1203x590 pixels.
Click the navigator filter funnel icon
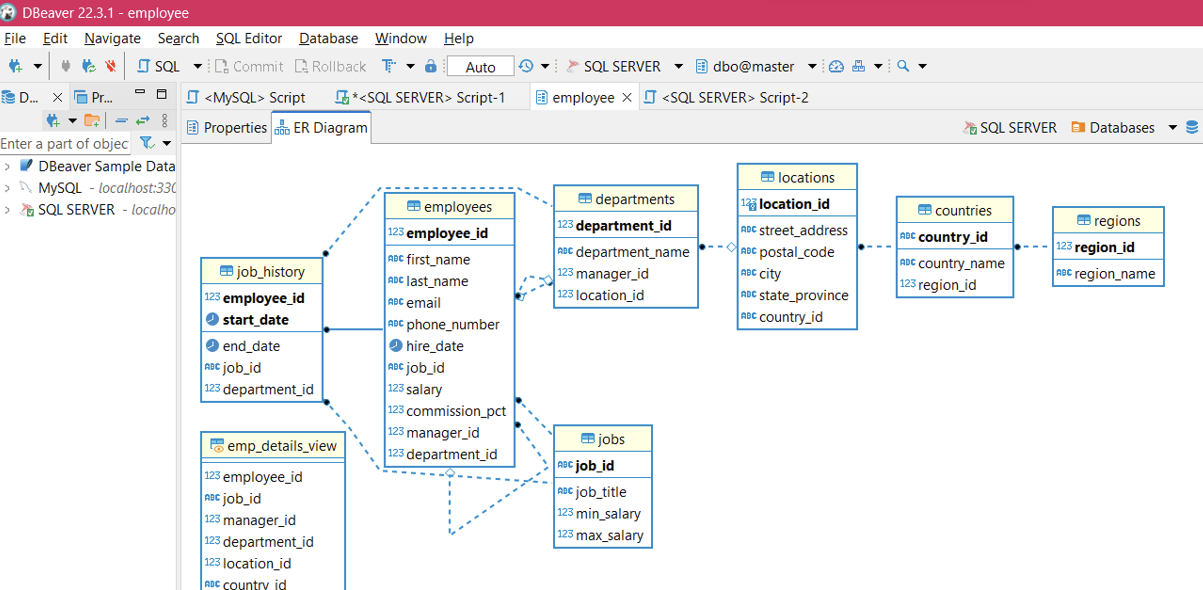[x=147, y=143]
